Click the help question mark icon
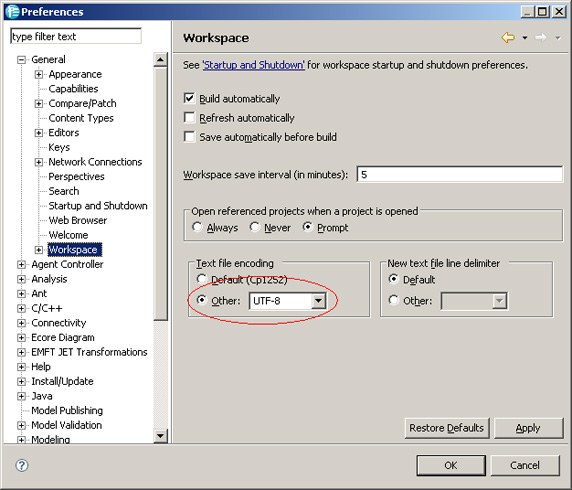Viewport: 572px width, 490px height. [x=22, y=465]
